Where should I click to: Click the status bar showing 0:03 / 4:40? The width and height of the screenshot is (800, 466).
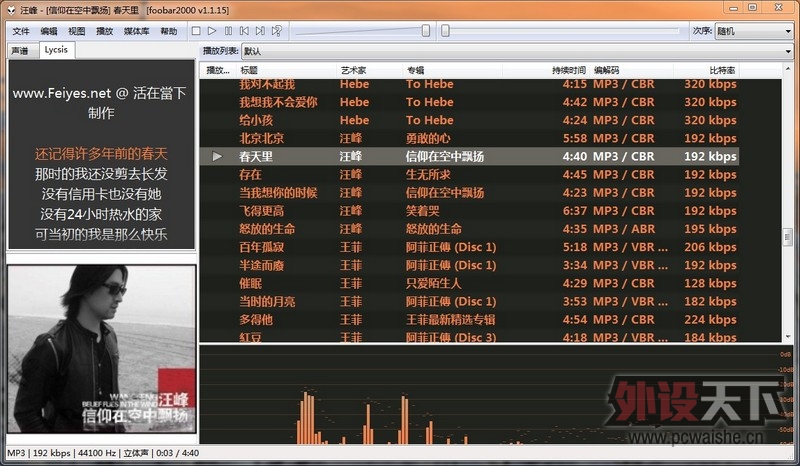click(177, 453)
